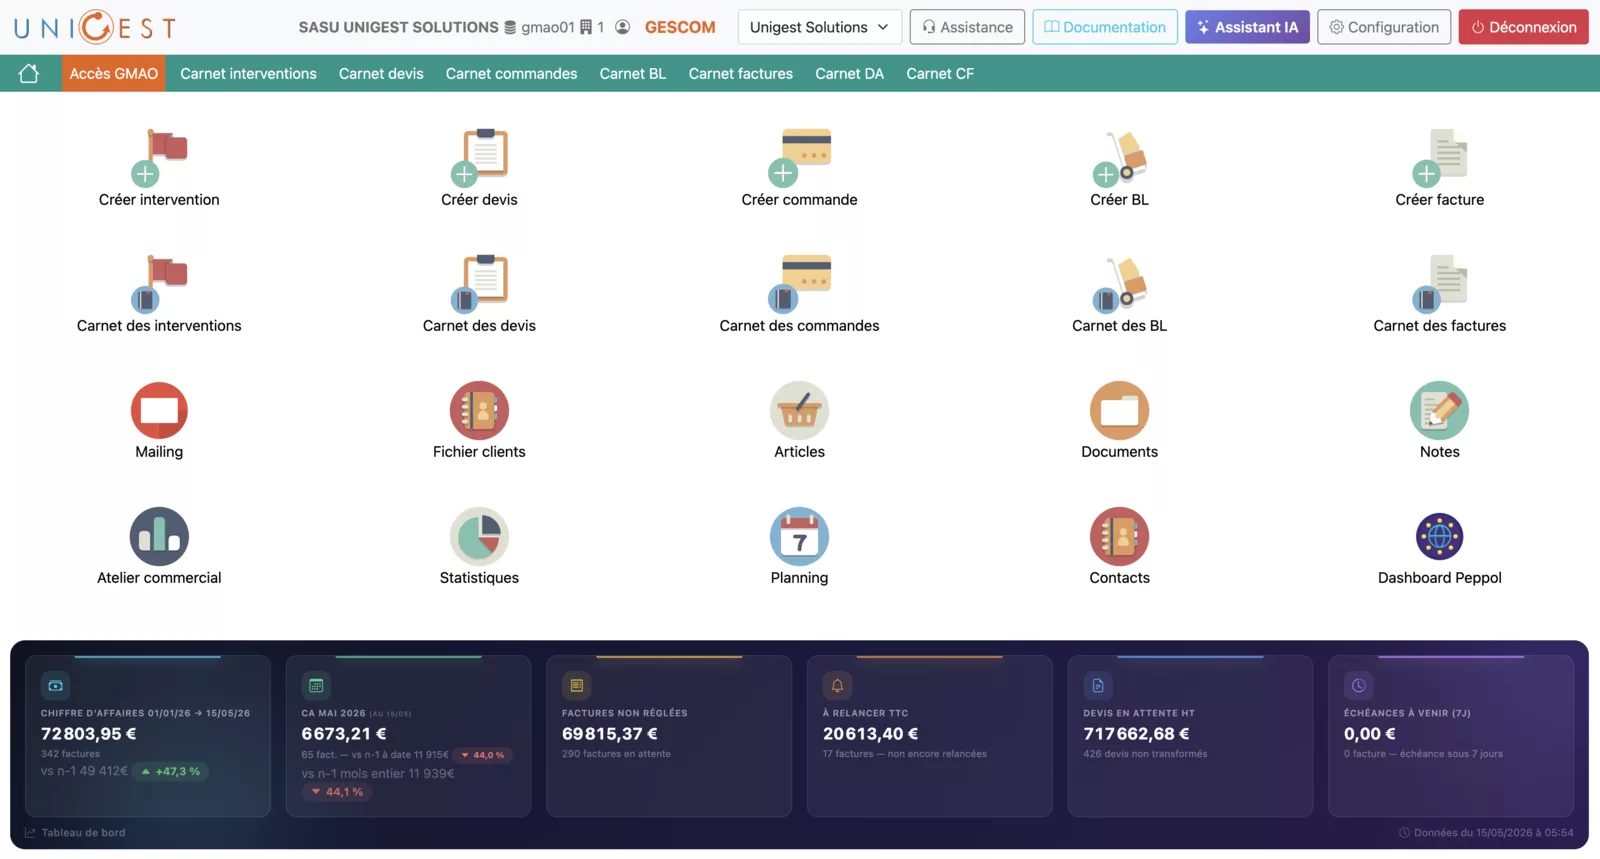This screenshot has width=1600, height=859.
Task: Open the Documentation link button
Action: click(x=1104, y=27)
